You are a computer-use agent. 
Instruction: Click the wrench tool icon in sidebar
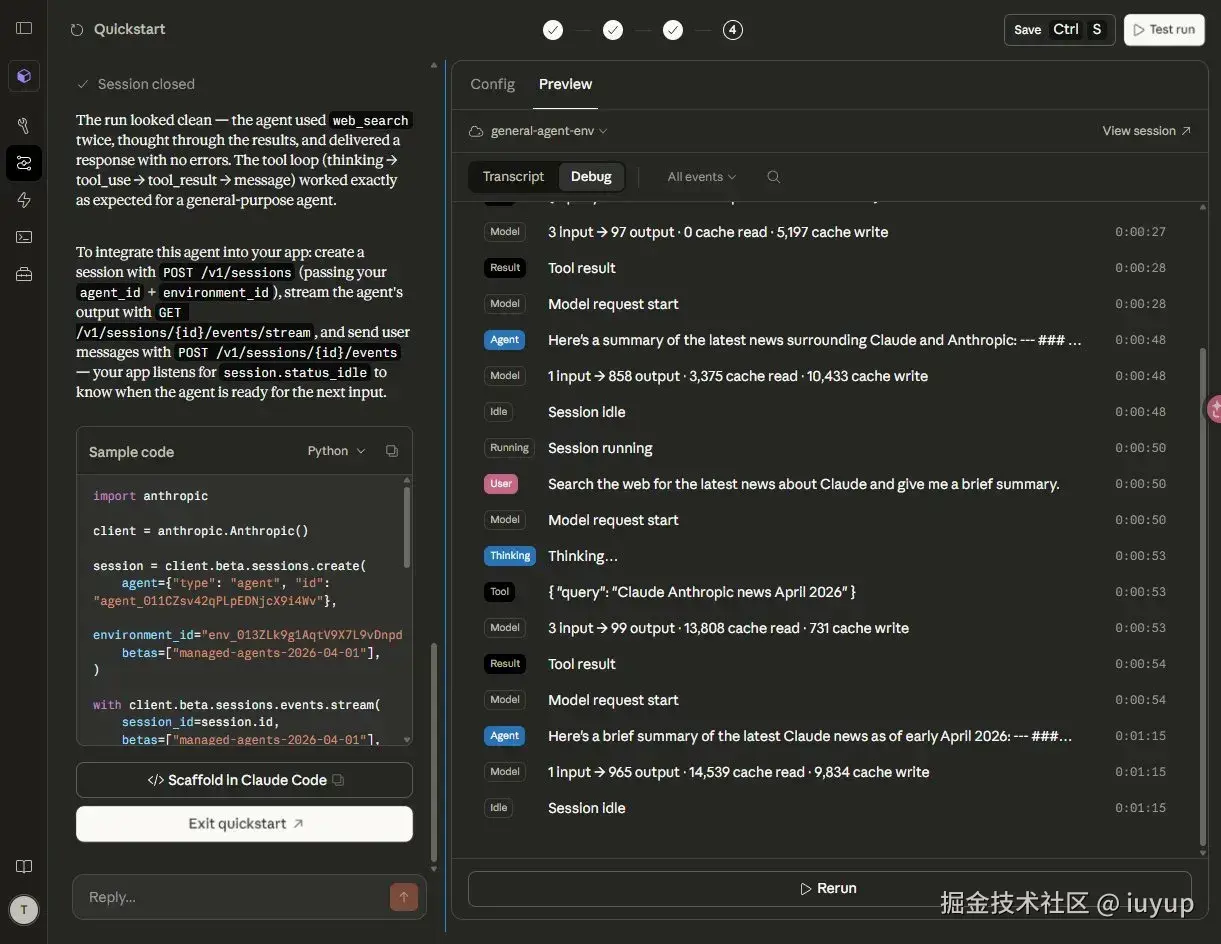24,126
